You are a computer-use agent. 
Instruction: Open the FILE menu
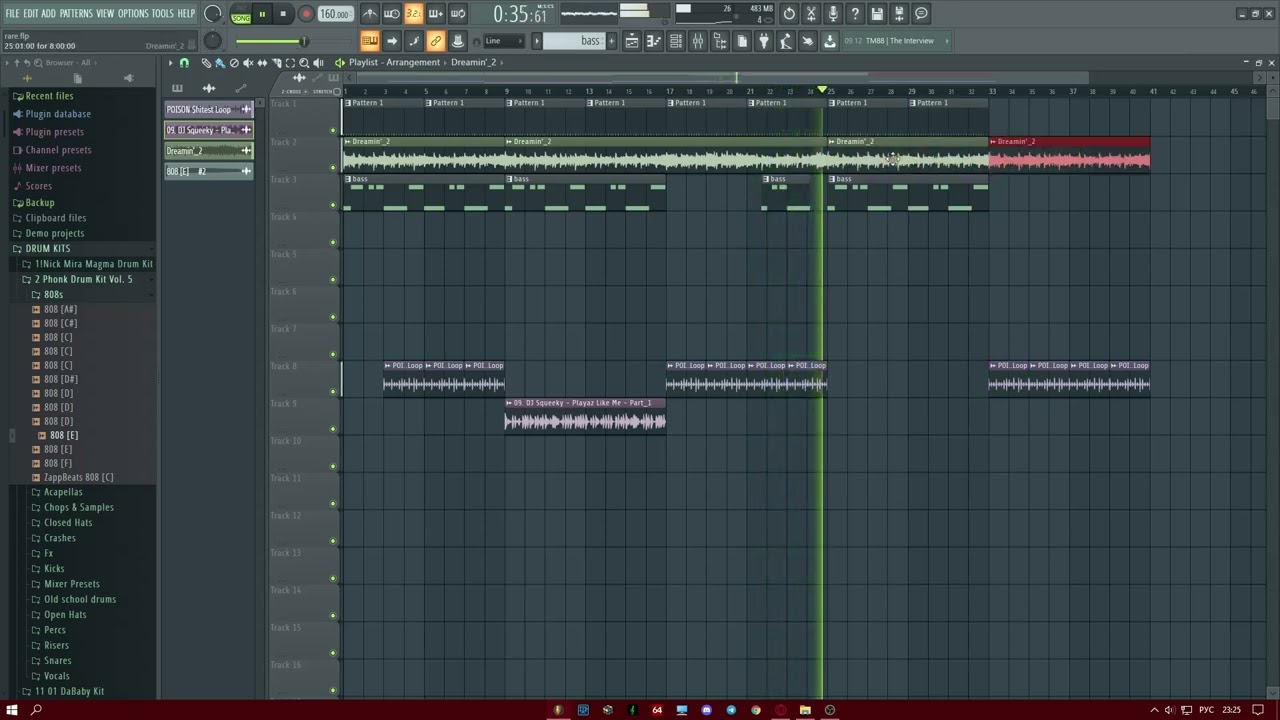point(12,14)
